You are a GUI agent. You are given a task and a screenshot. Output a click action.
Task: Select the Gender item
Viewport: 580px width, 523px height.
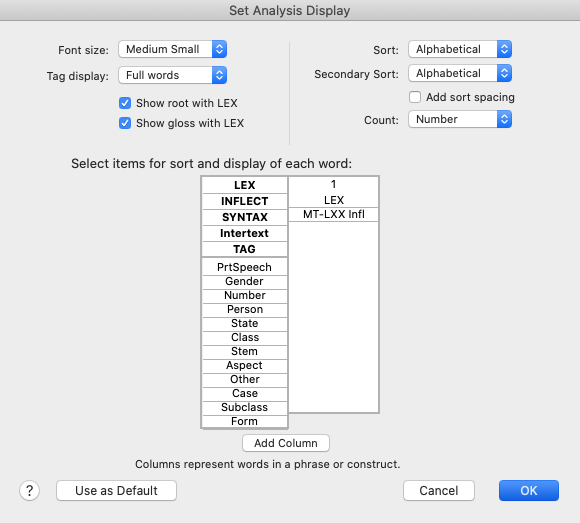tap(245, 281)
